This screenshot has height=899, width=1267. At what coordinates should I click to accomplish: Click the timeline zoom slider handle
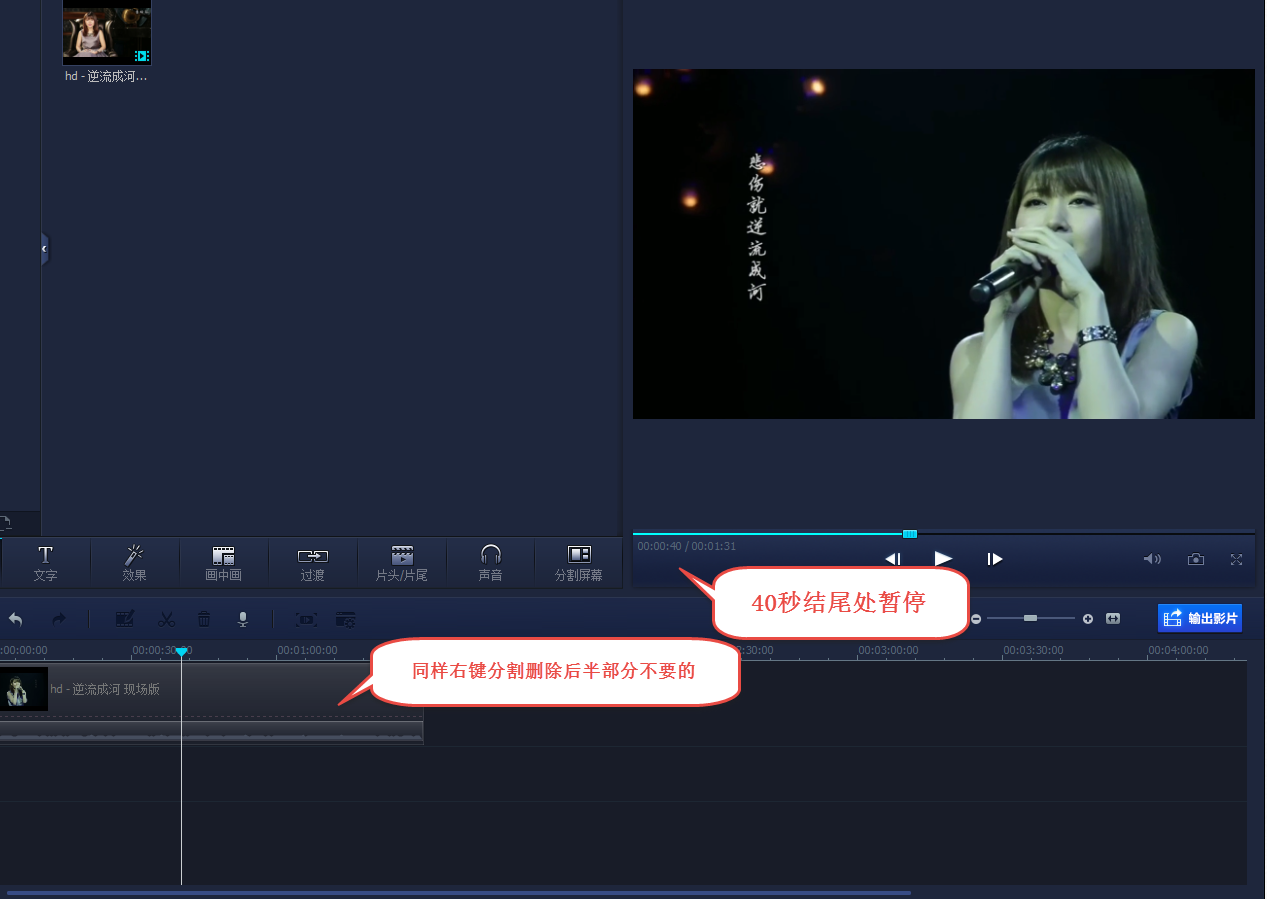(1030, 619)
